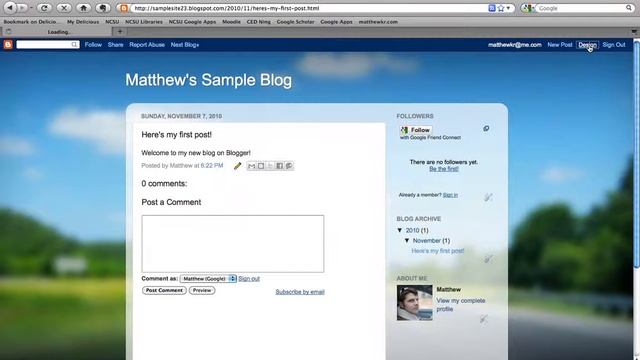The image size is (640, 360).
Task: Reload the page with the Reload button
Action: click(44, 8)
